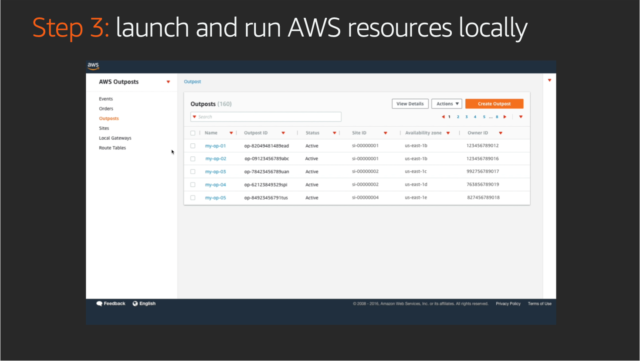The height and width of the screenshot is (361, 640).
Task: Open the Actions dropdown
Action: click(x=447, y=104)
